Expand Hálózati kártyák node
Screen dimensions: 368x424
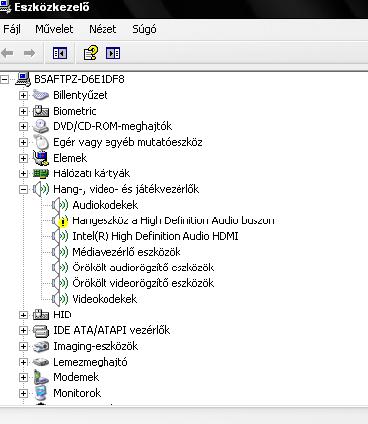[x=23, y=173]
